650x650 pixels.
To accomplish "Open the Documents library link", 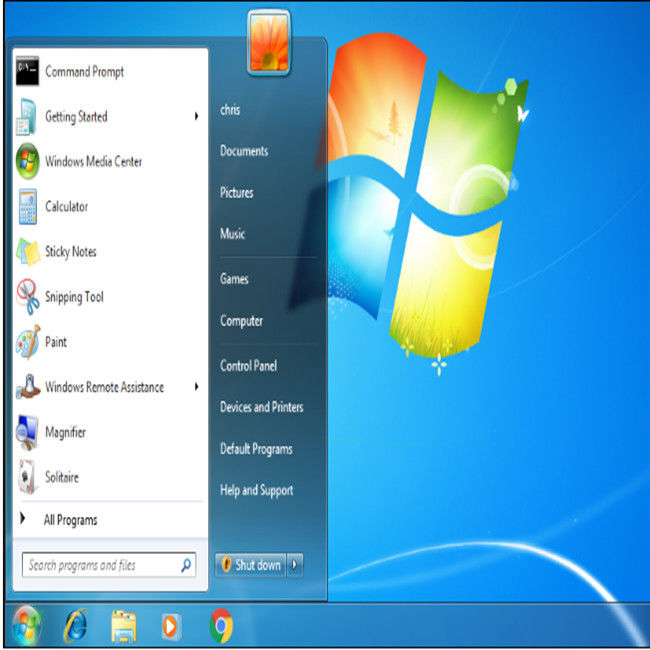I will click(x=244, y=151).
